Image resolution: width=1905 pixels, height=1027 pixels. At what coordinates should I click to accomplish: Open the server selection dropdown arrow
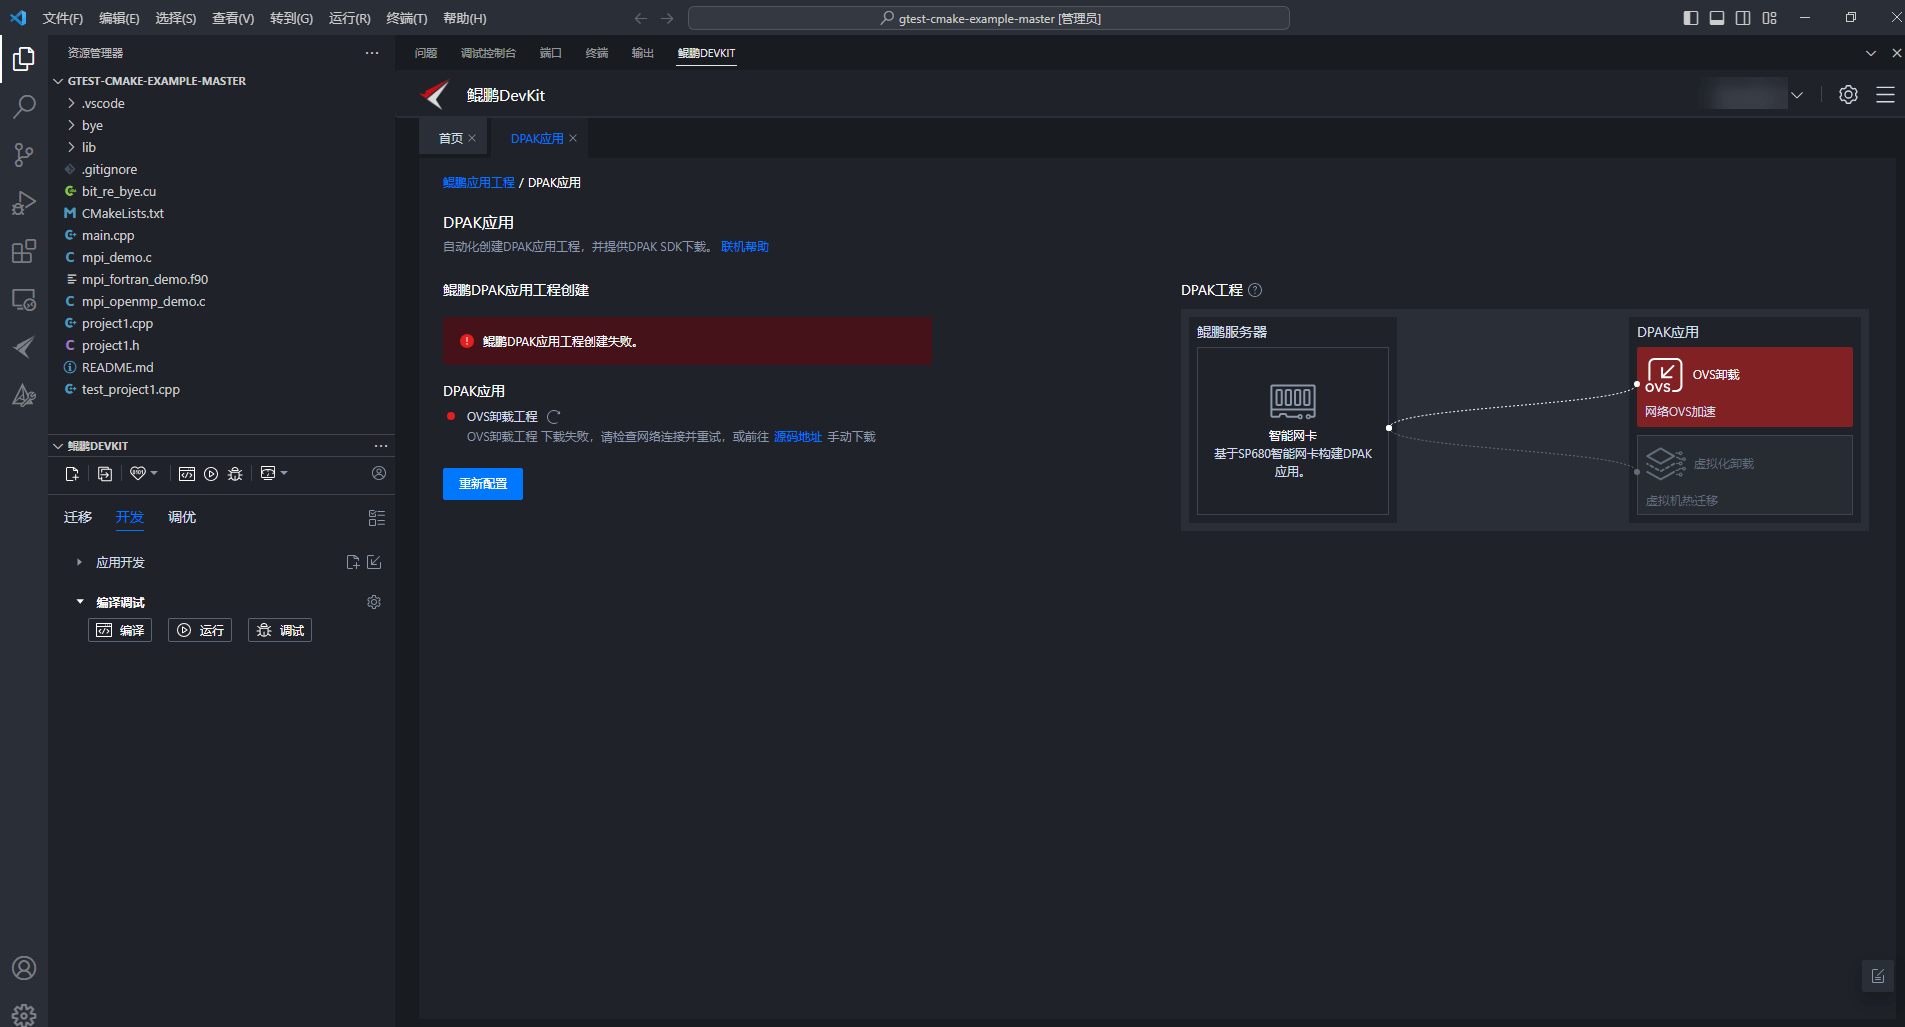click(x=1797, y=95)
